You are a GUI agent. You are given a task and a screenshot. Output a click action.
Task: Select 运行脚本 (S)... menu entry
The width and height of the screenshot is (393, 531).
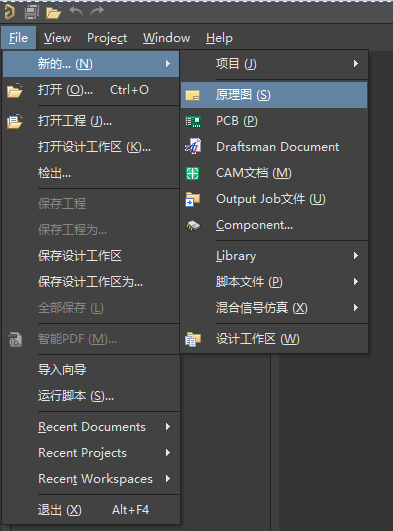coord(91,396)
